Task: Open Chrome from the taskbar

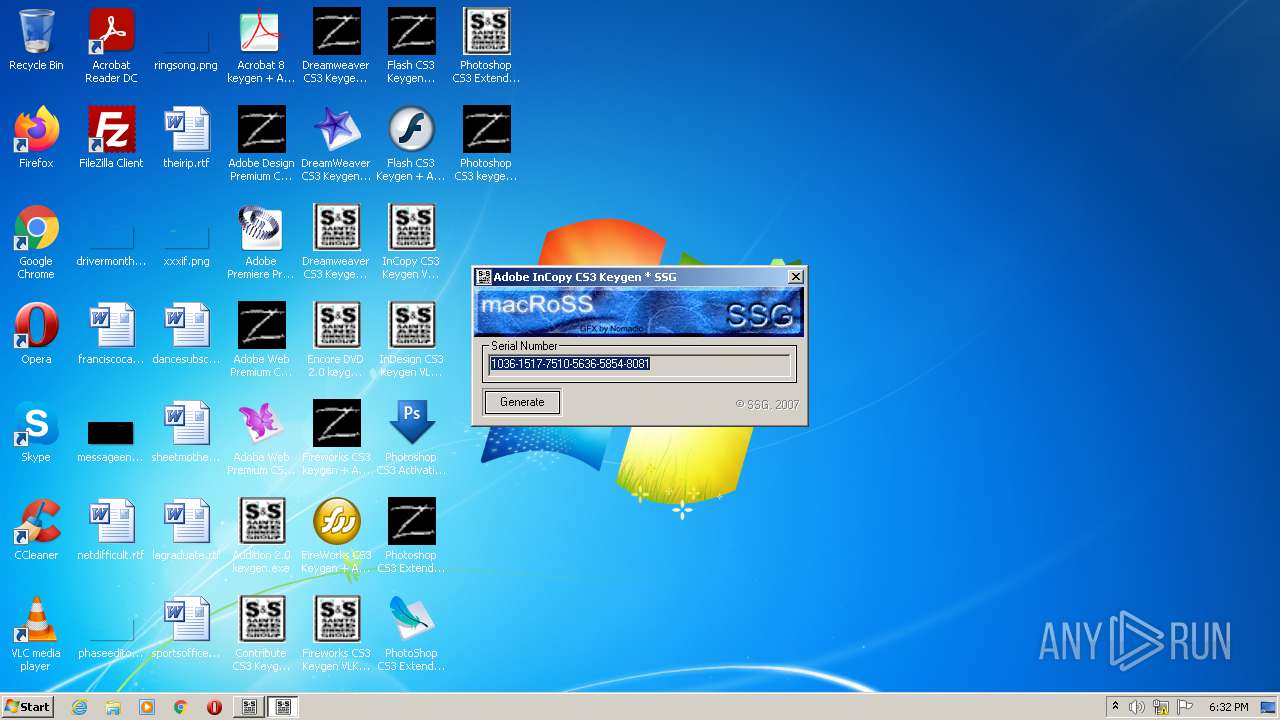Action: (x=181, y=707)
